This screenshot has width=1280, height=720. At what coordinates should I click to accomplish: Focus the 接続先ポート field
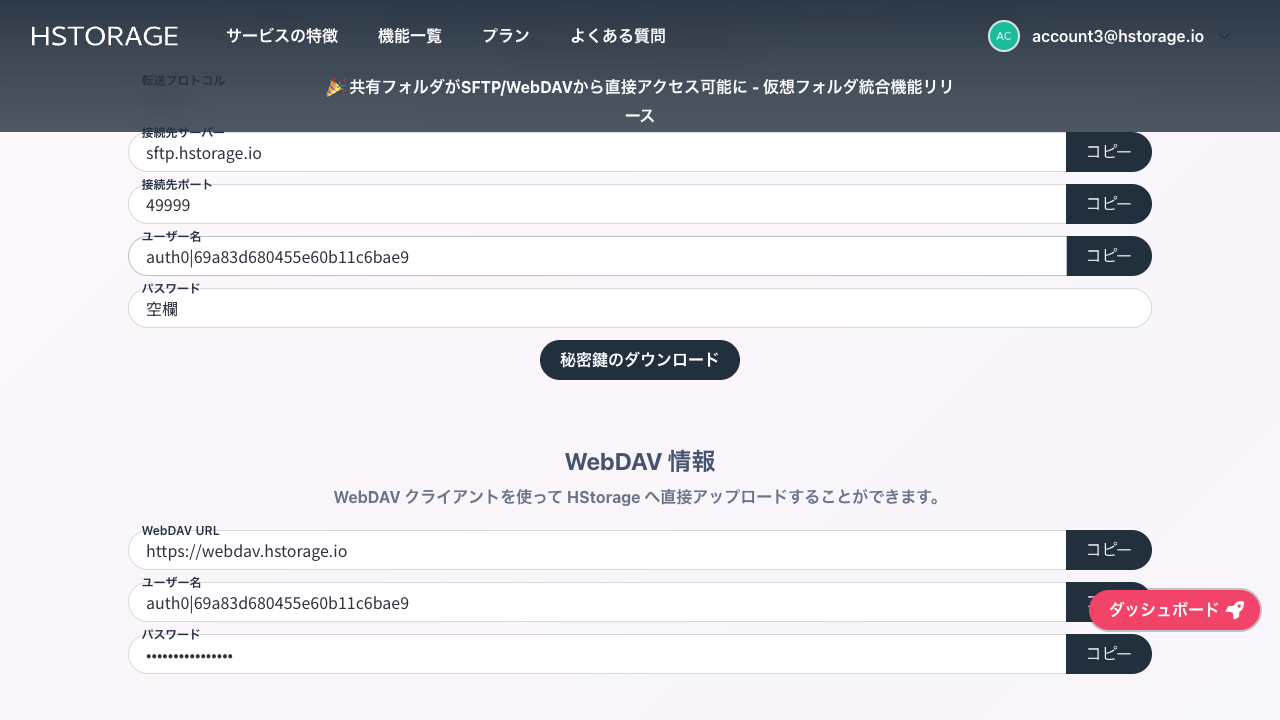point(597,204)
